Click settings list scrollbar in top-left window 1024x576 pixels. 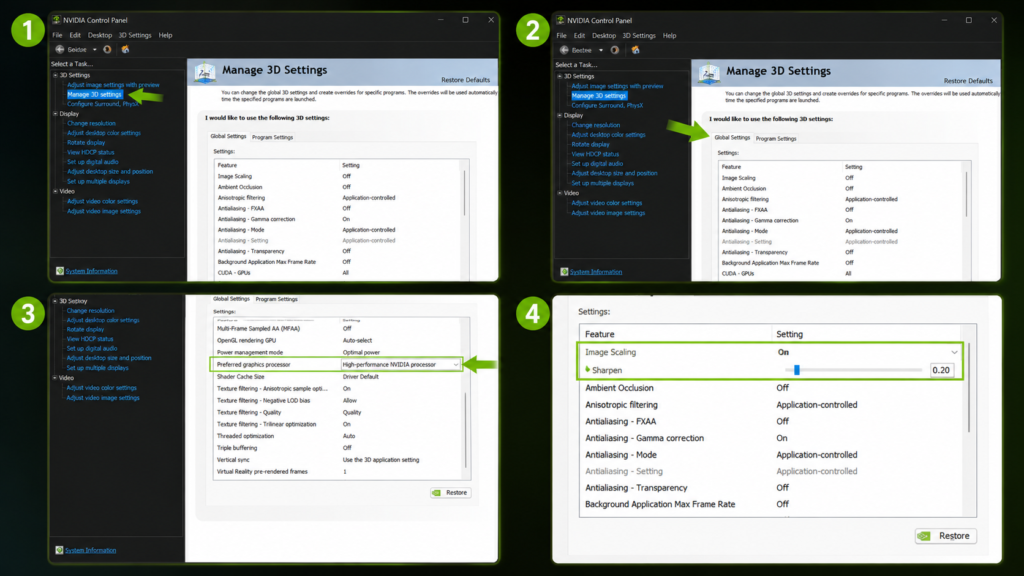(x=465, y=193)
